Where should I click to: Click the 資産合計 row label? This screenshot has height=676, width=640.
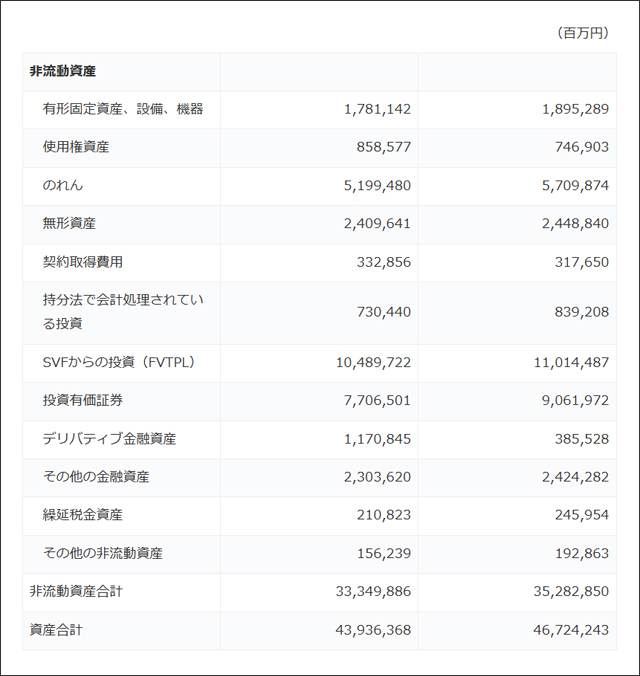click(x=56, y=630)
